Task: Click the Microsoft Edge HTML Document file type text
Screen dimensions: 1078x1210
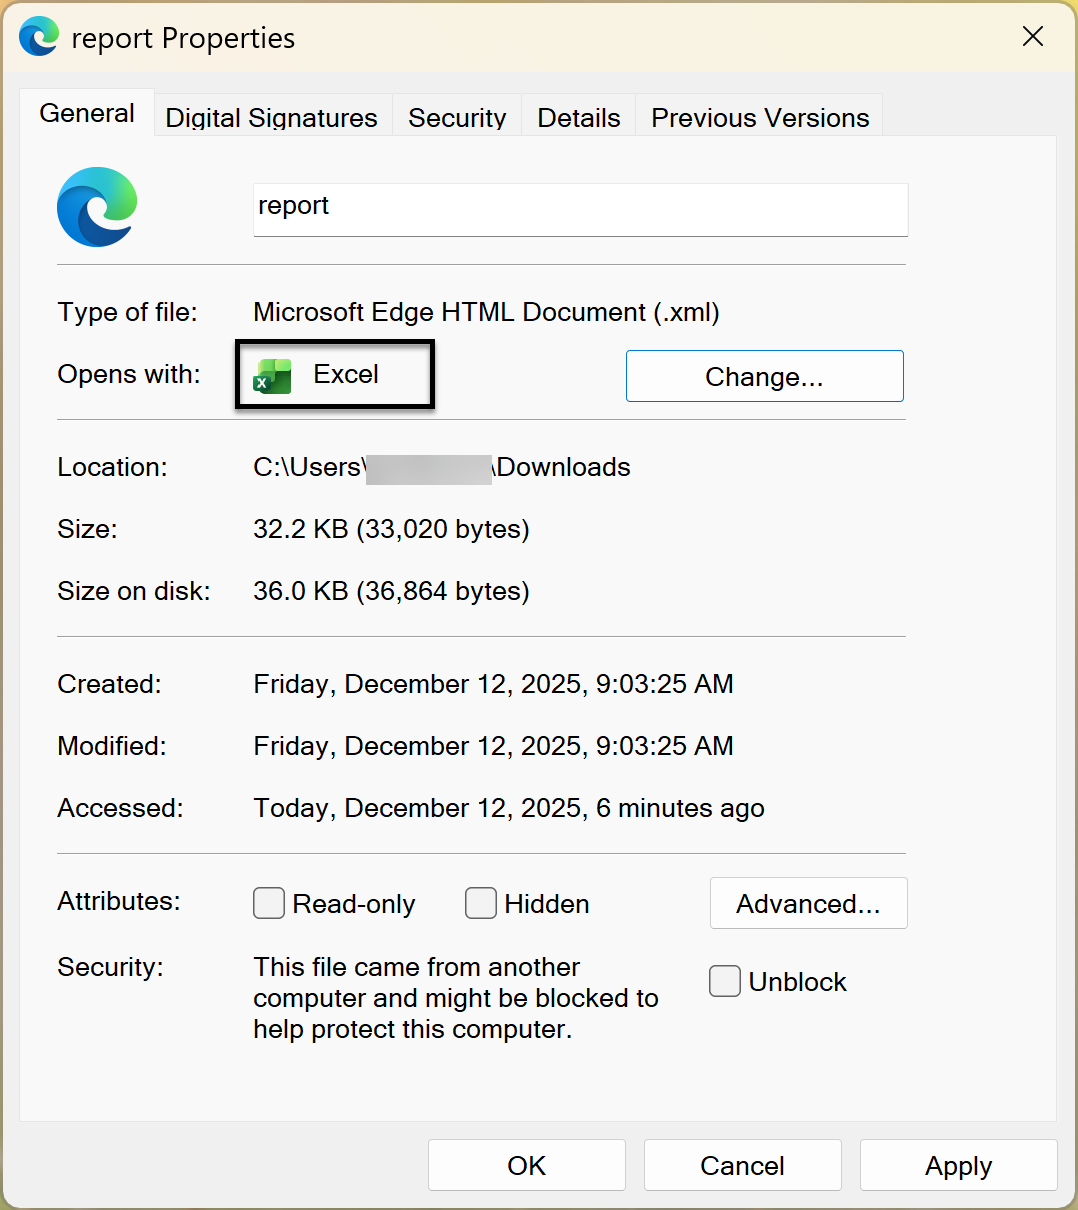Action: click(486, 312)
